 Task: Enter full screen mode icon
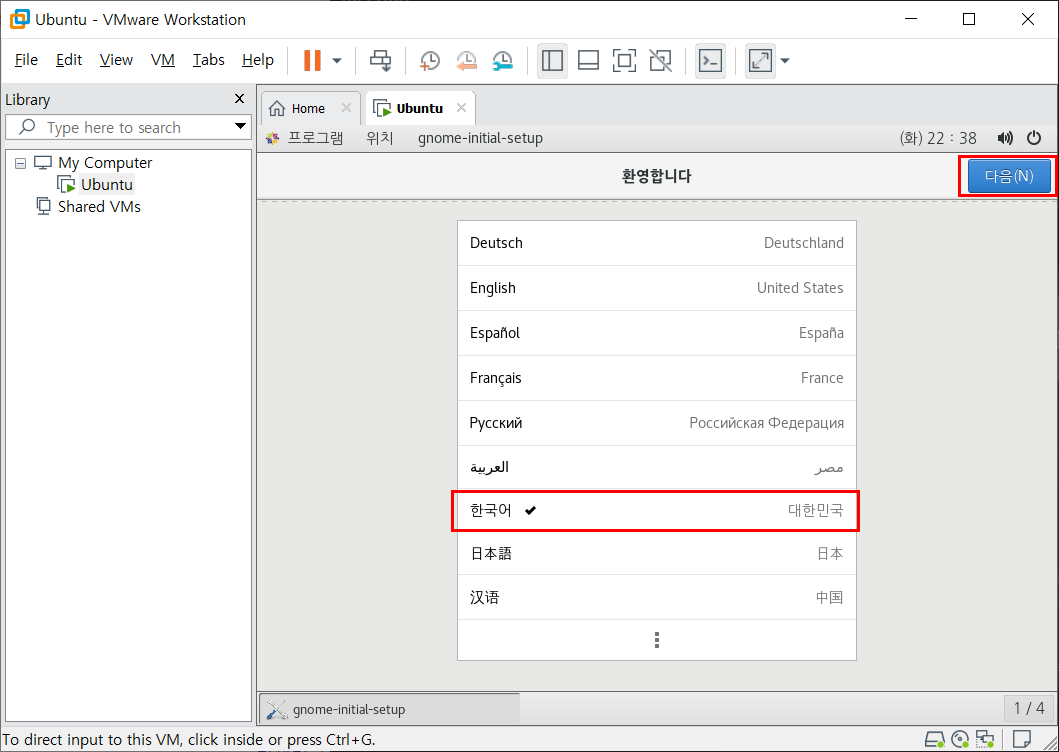point(624,61)
